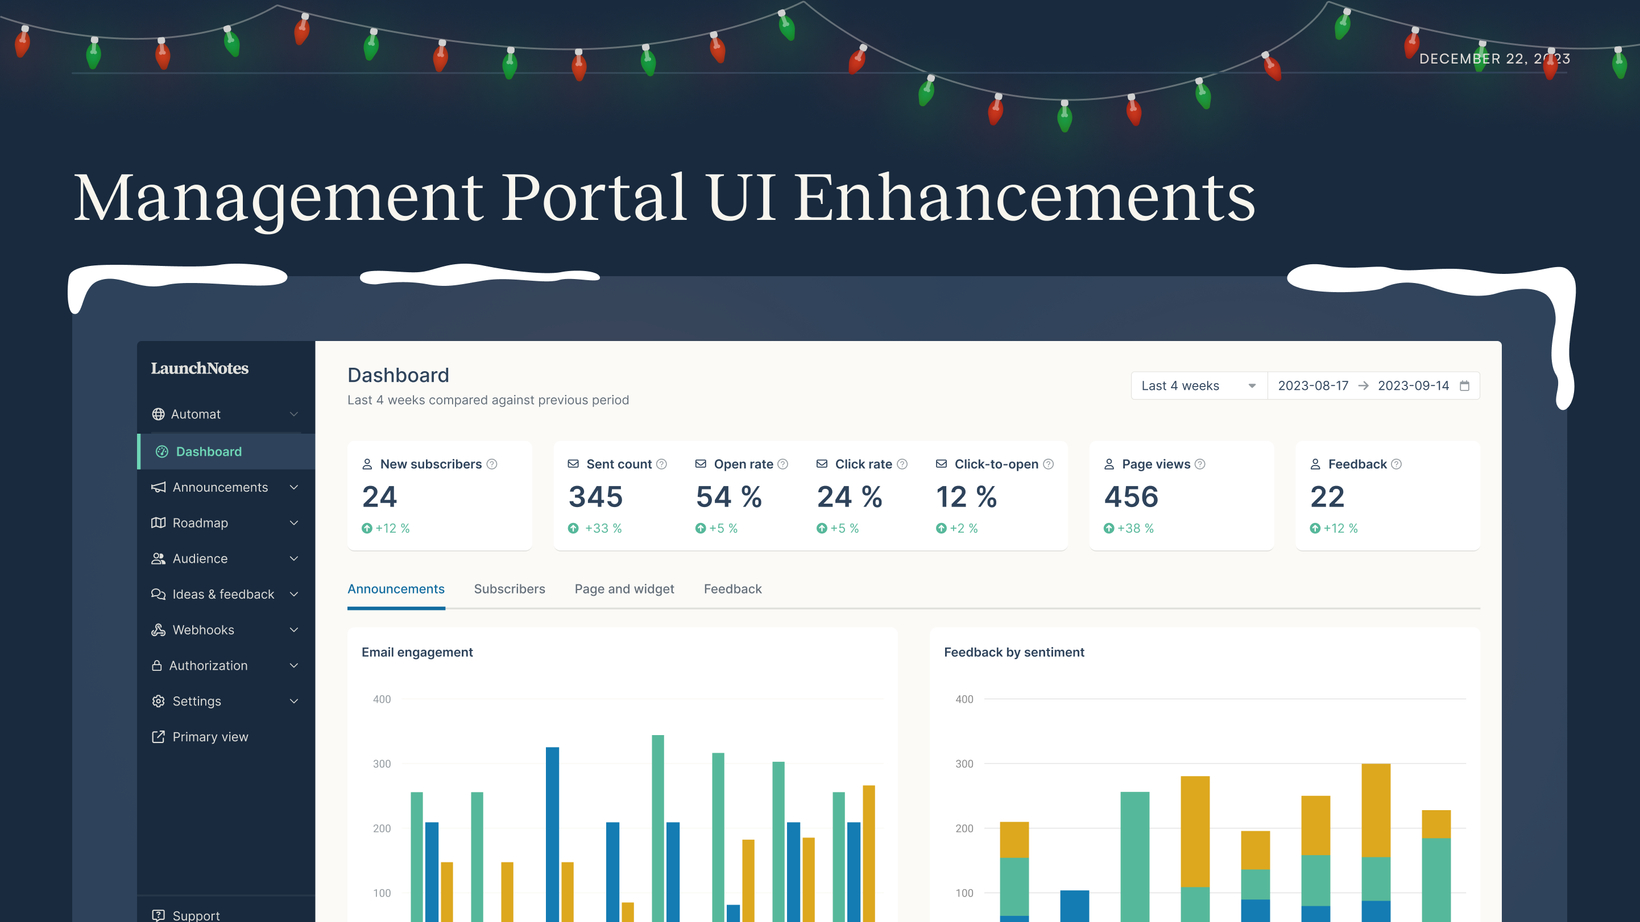The width and height of the screenshot is (1640, 922).
Task: Expand the Roadmap sidebar section chevron
Action: pos(294,523)
